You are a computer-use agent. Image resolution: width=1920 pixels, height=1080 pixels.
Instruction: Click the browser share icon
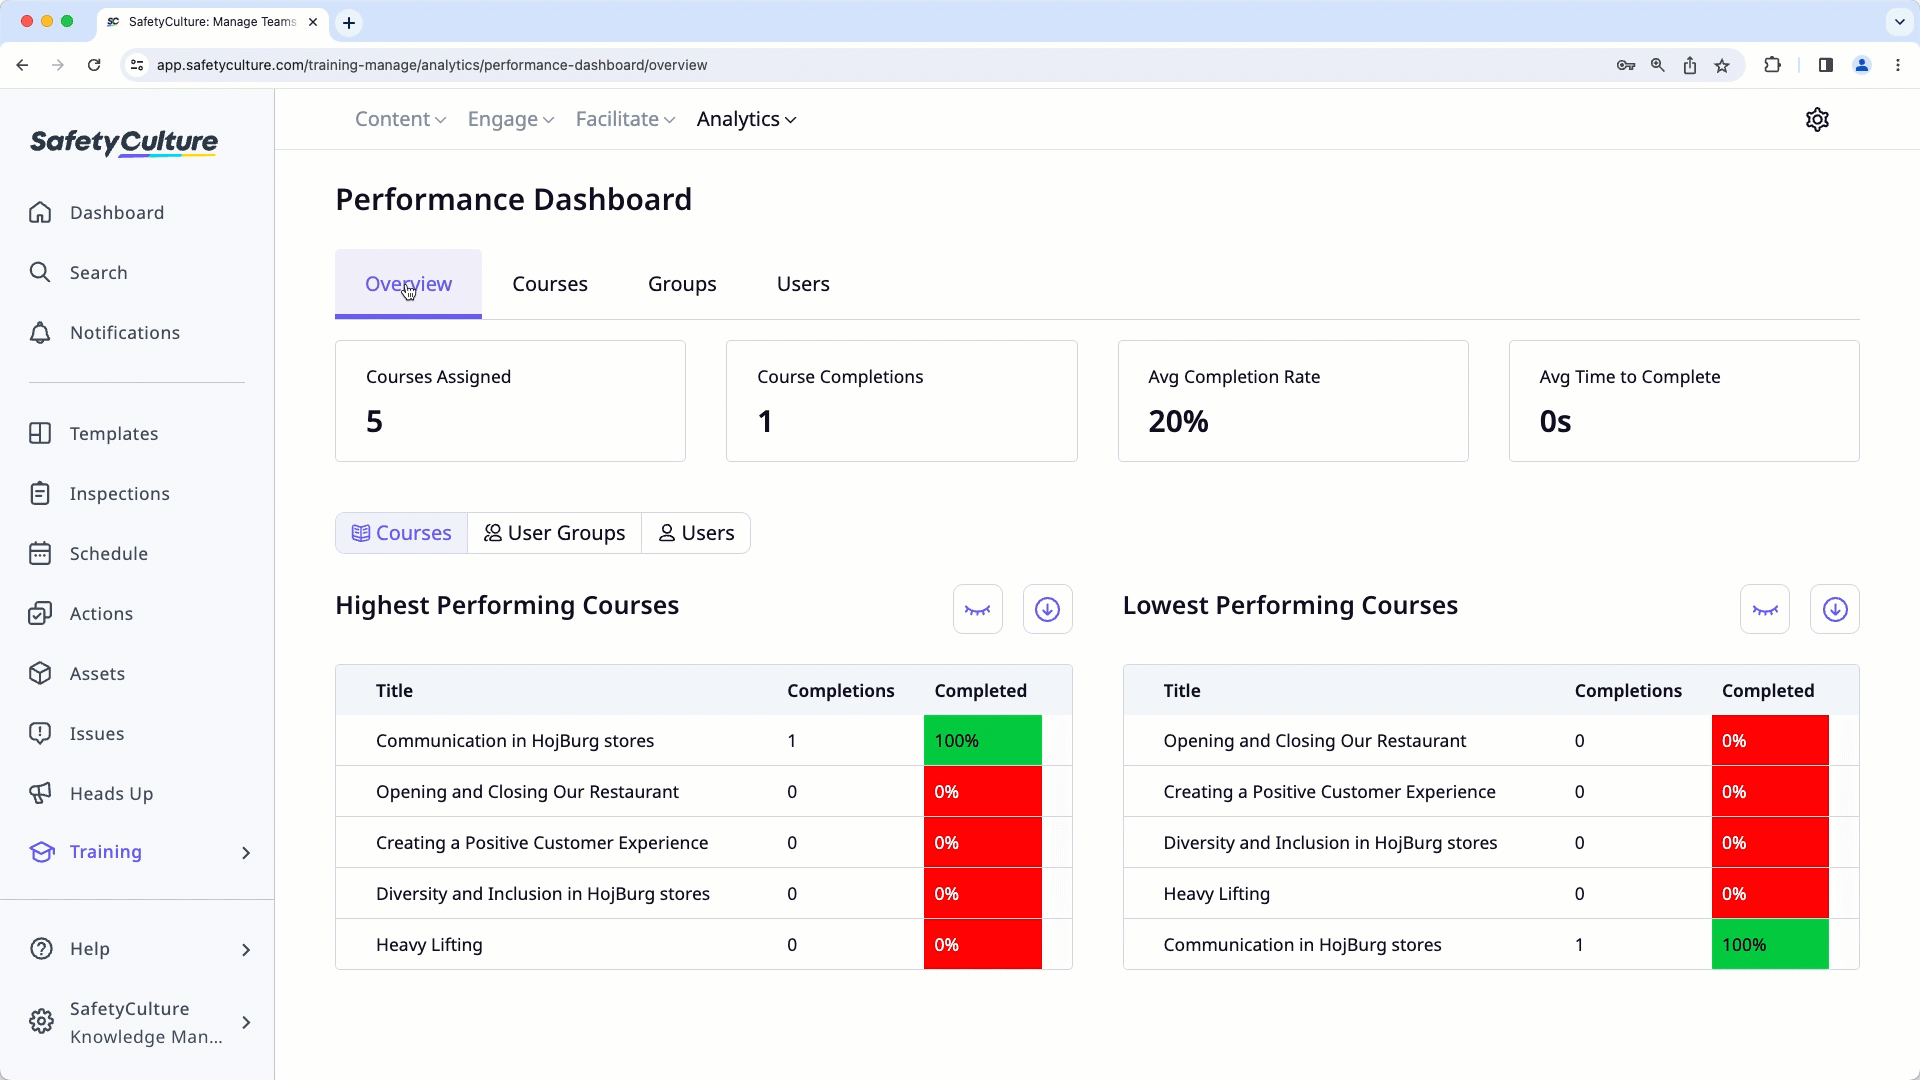1690,65
